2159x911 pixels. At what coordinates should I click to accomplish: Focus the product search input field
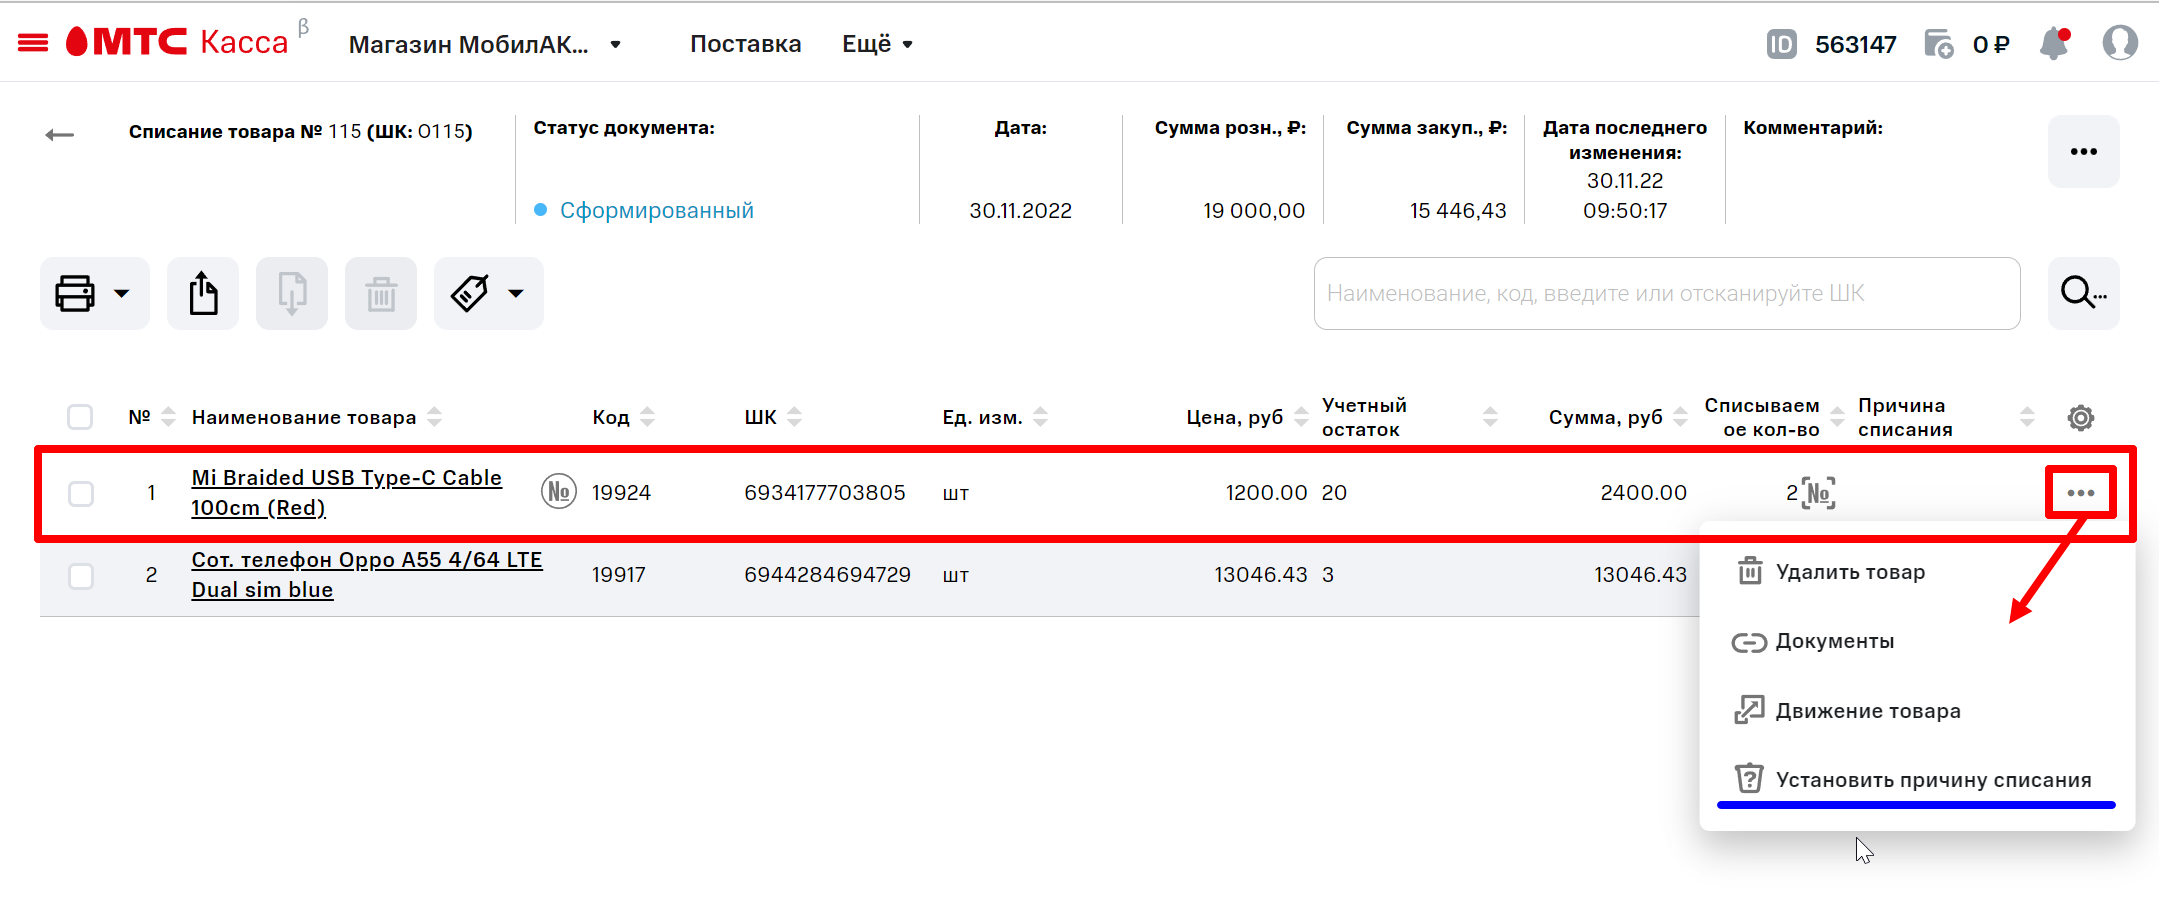point(1667,293)
